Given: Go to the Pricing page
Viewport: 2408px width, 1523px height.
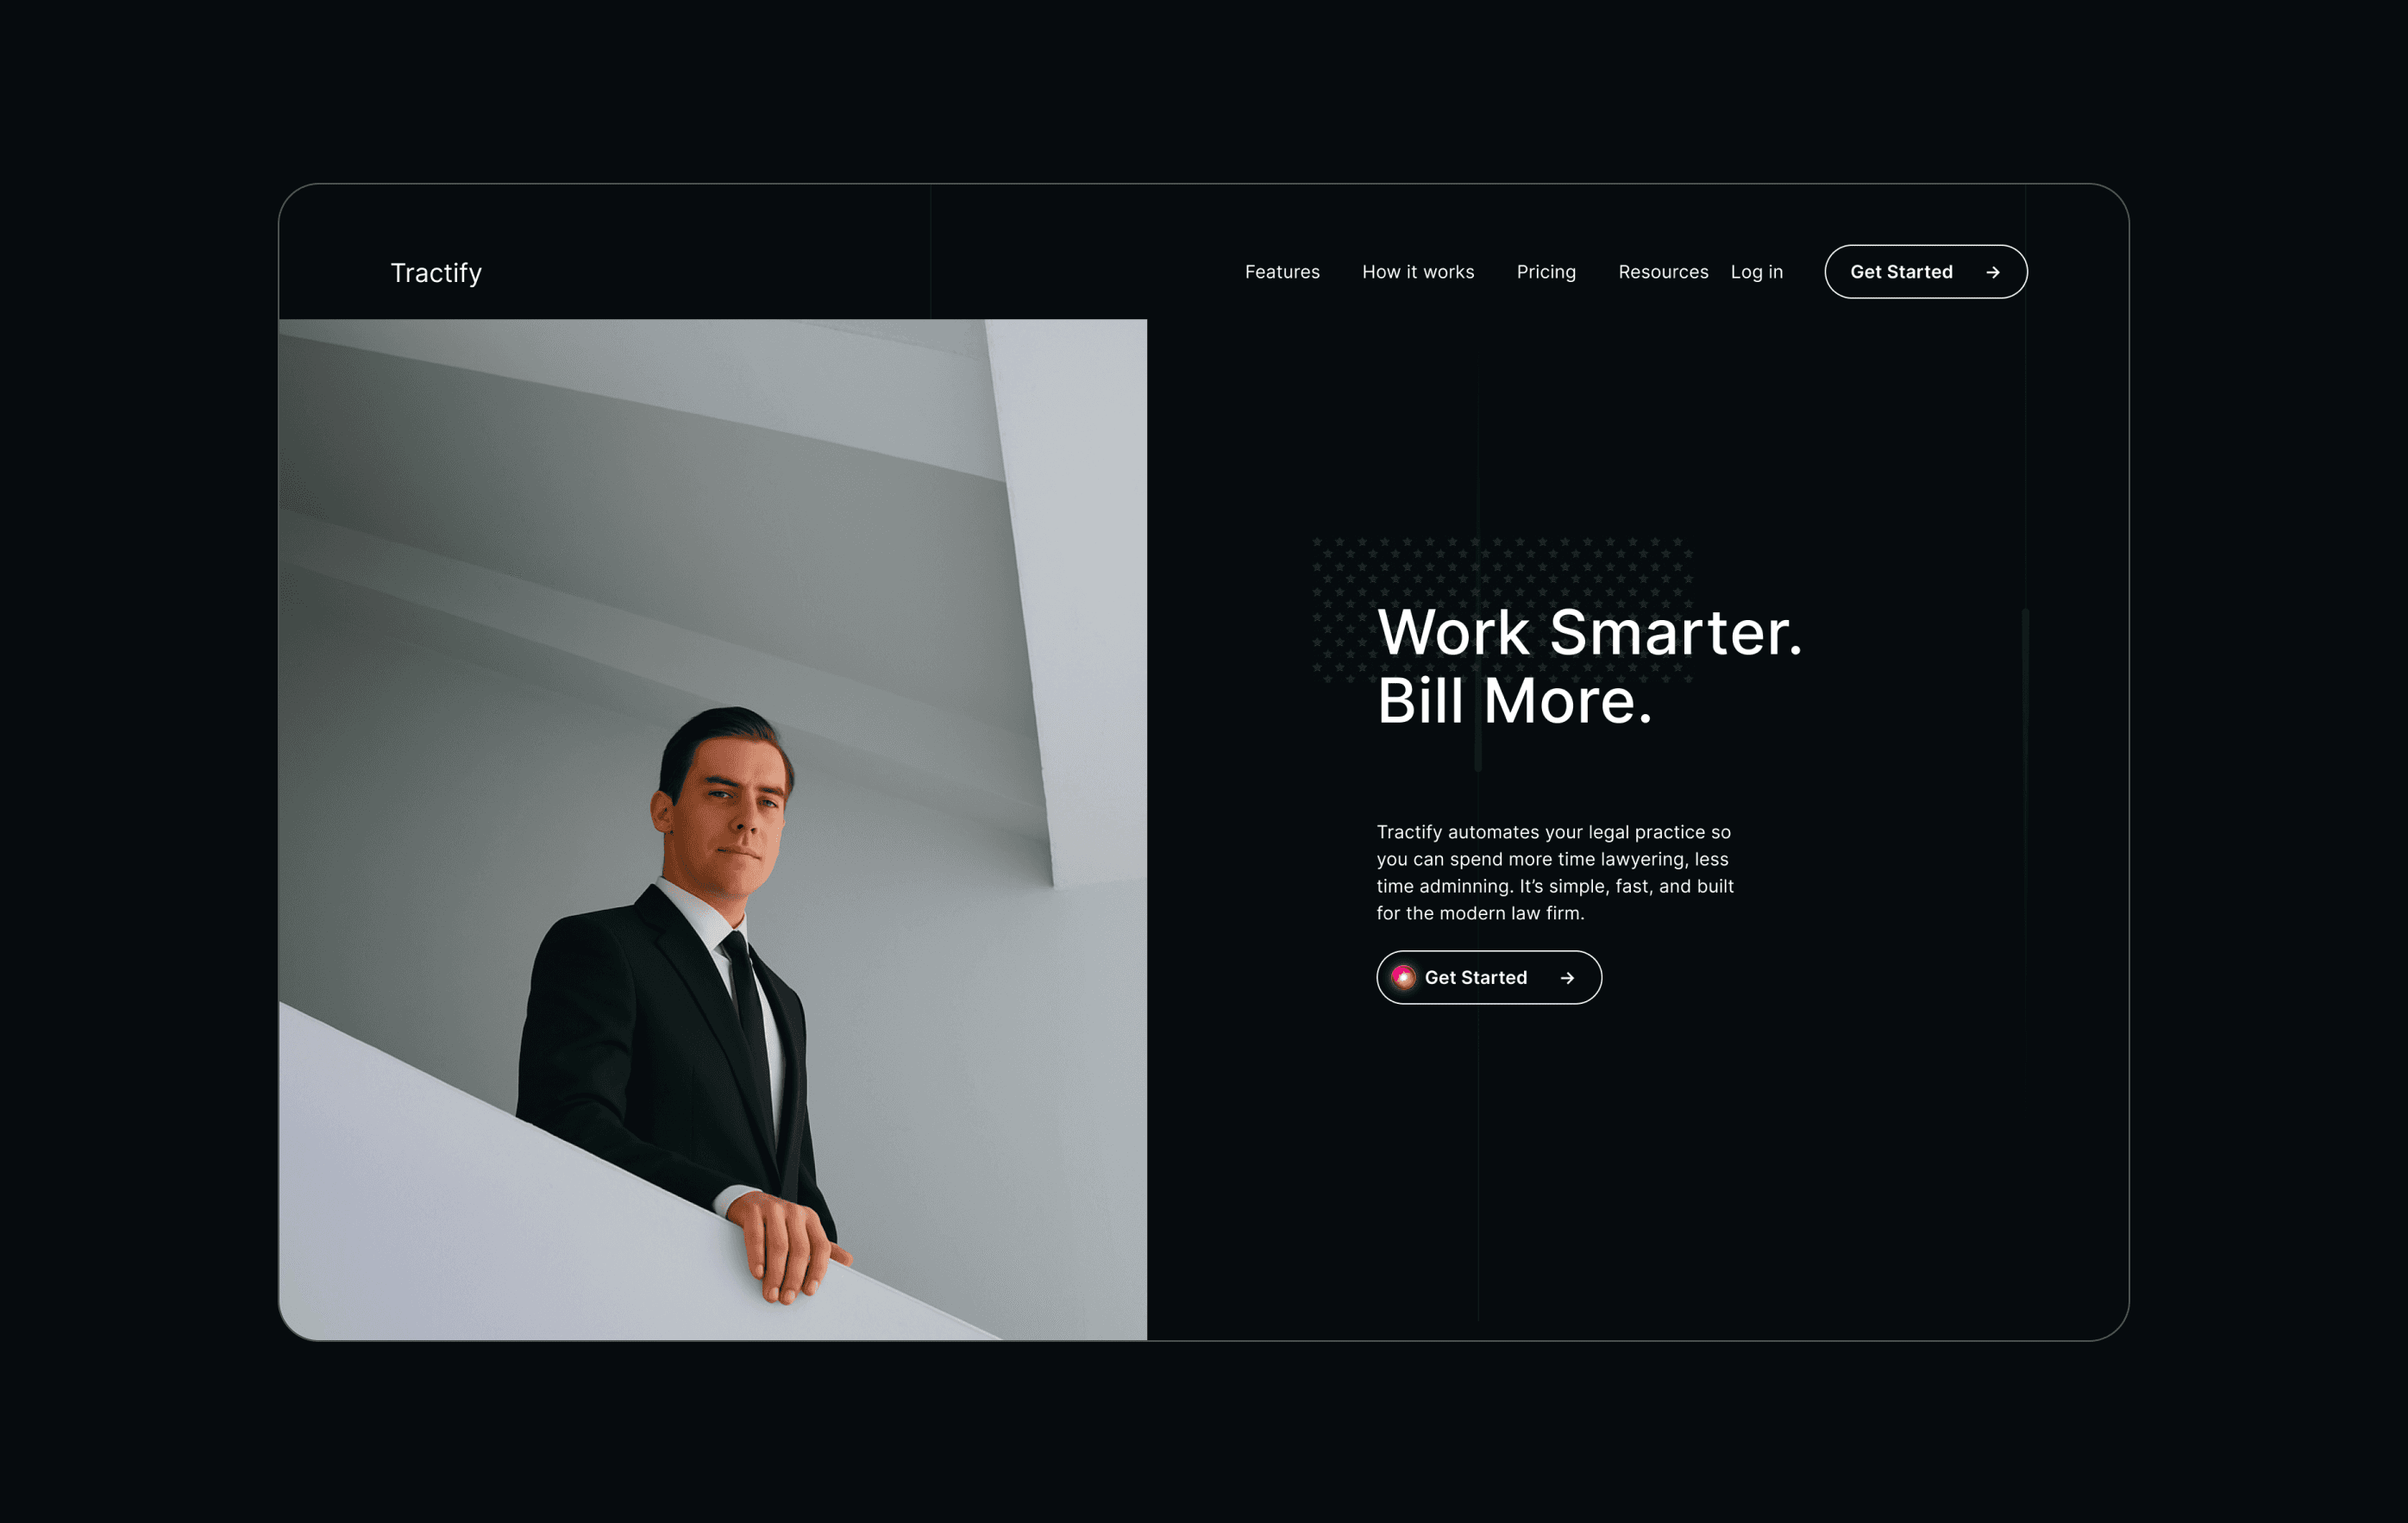Looking at the screenshot, I should 1546,273.
